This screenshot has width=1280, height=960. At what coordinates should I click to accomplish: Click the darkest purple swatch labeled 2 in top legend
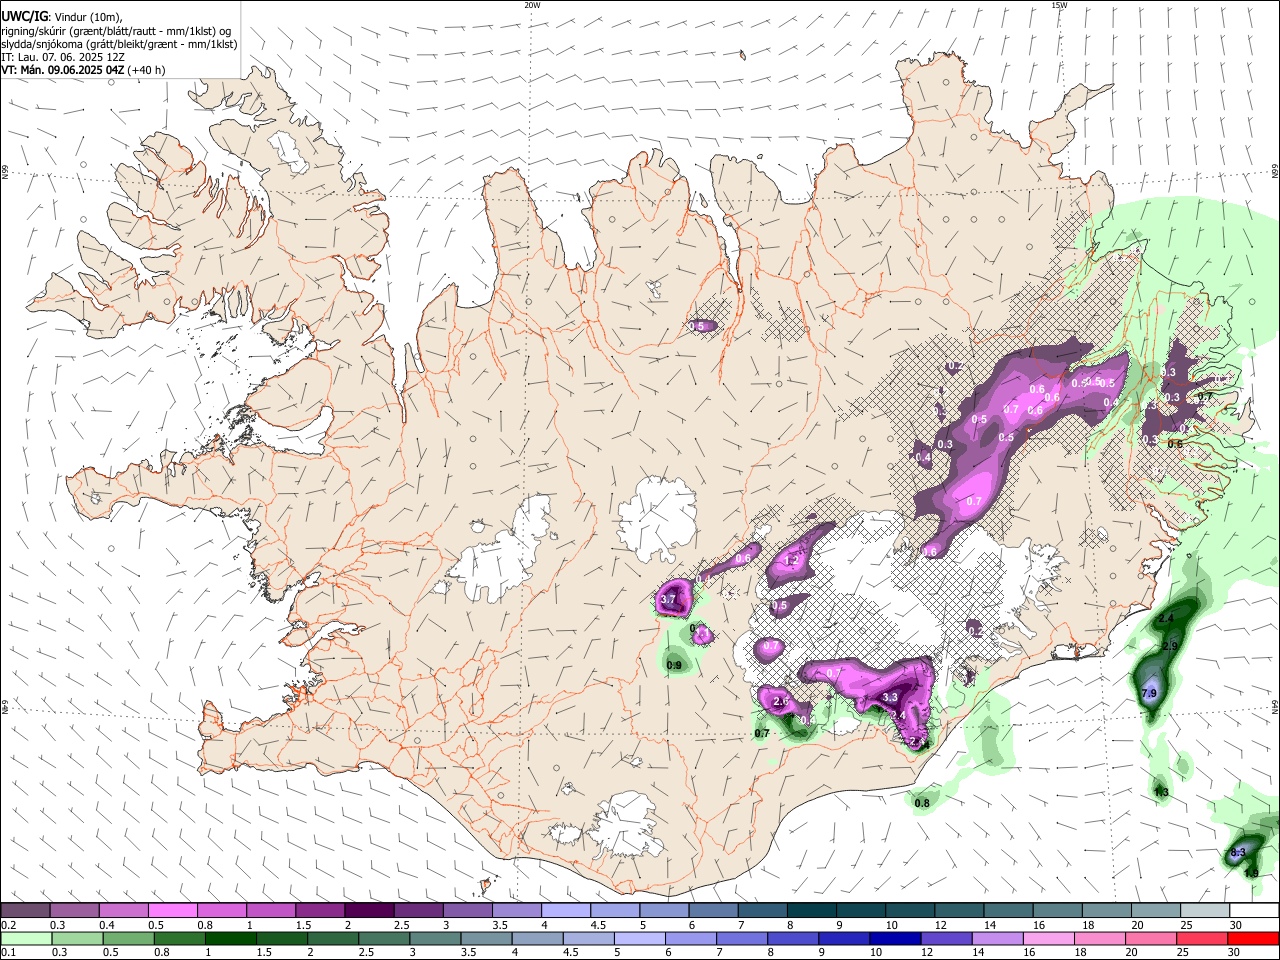369,910
